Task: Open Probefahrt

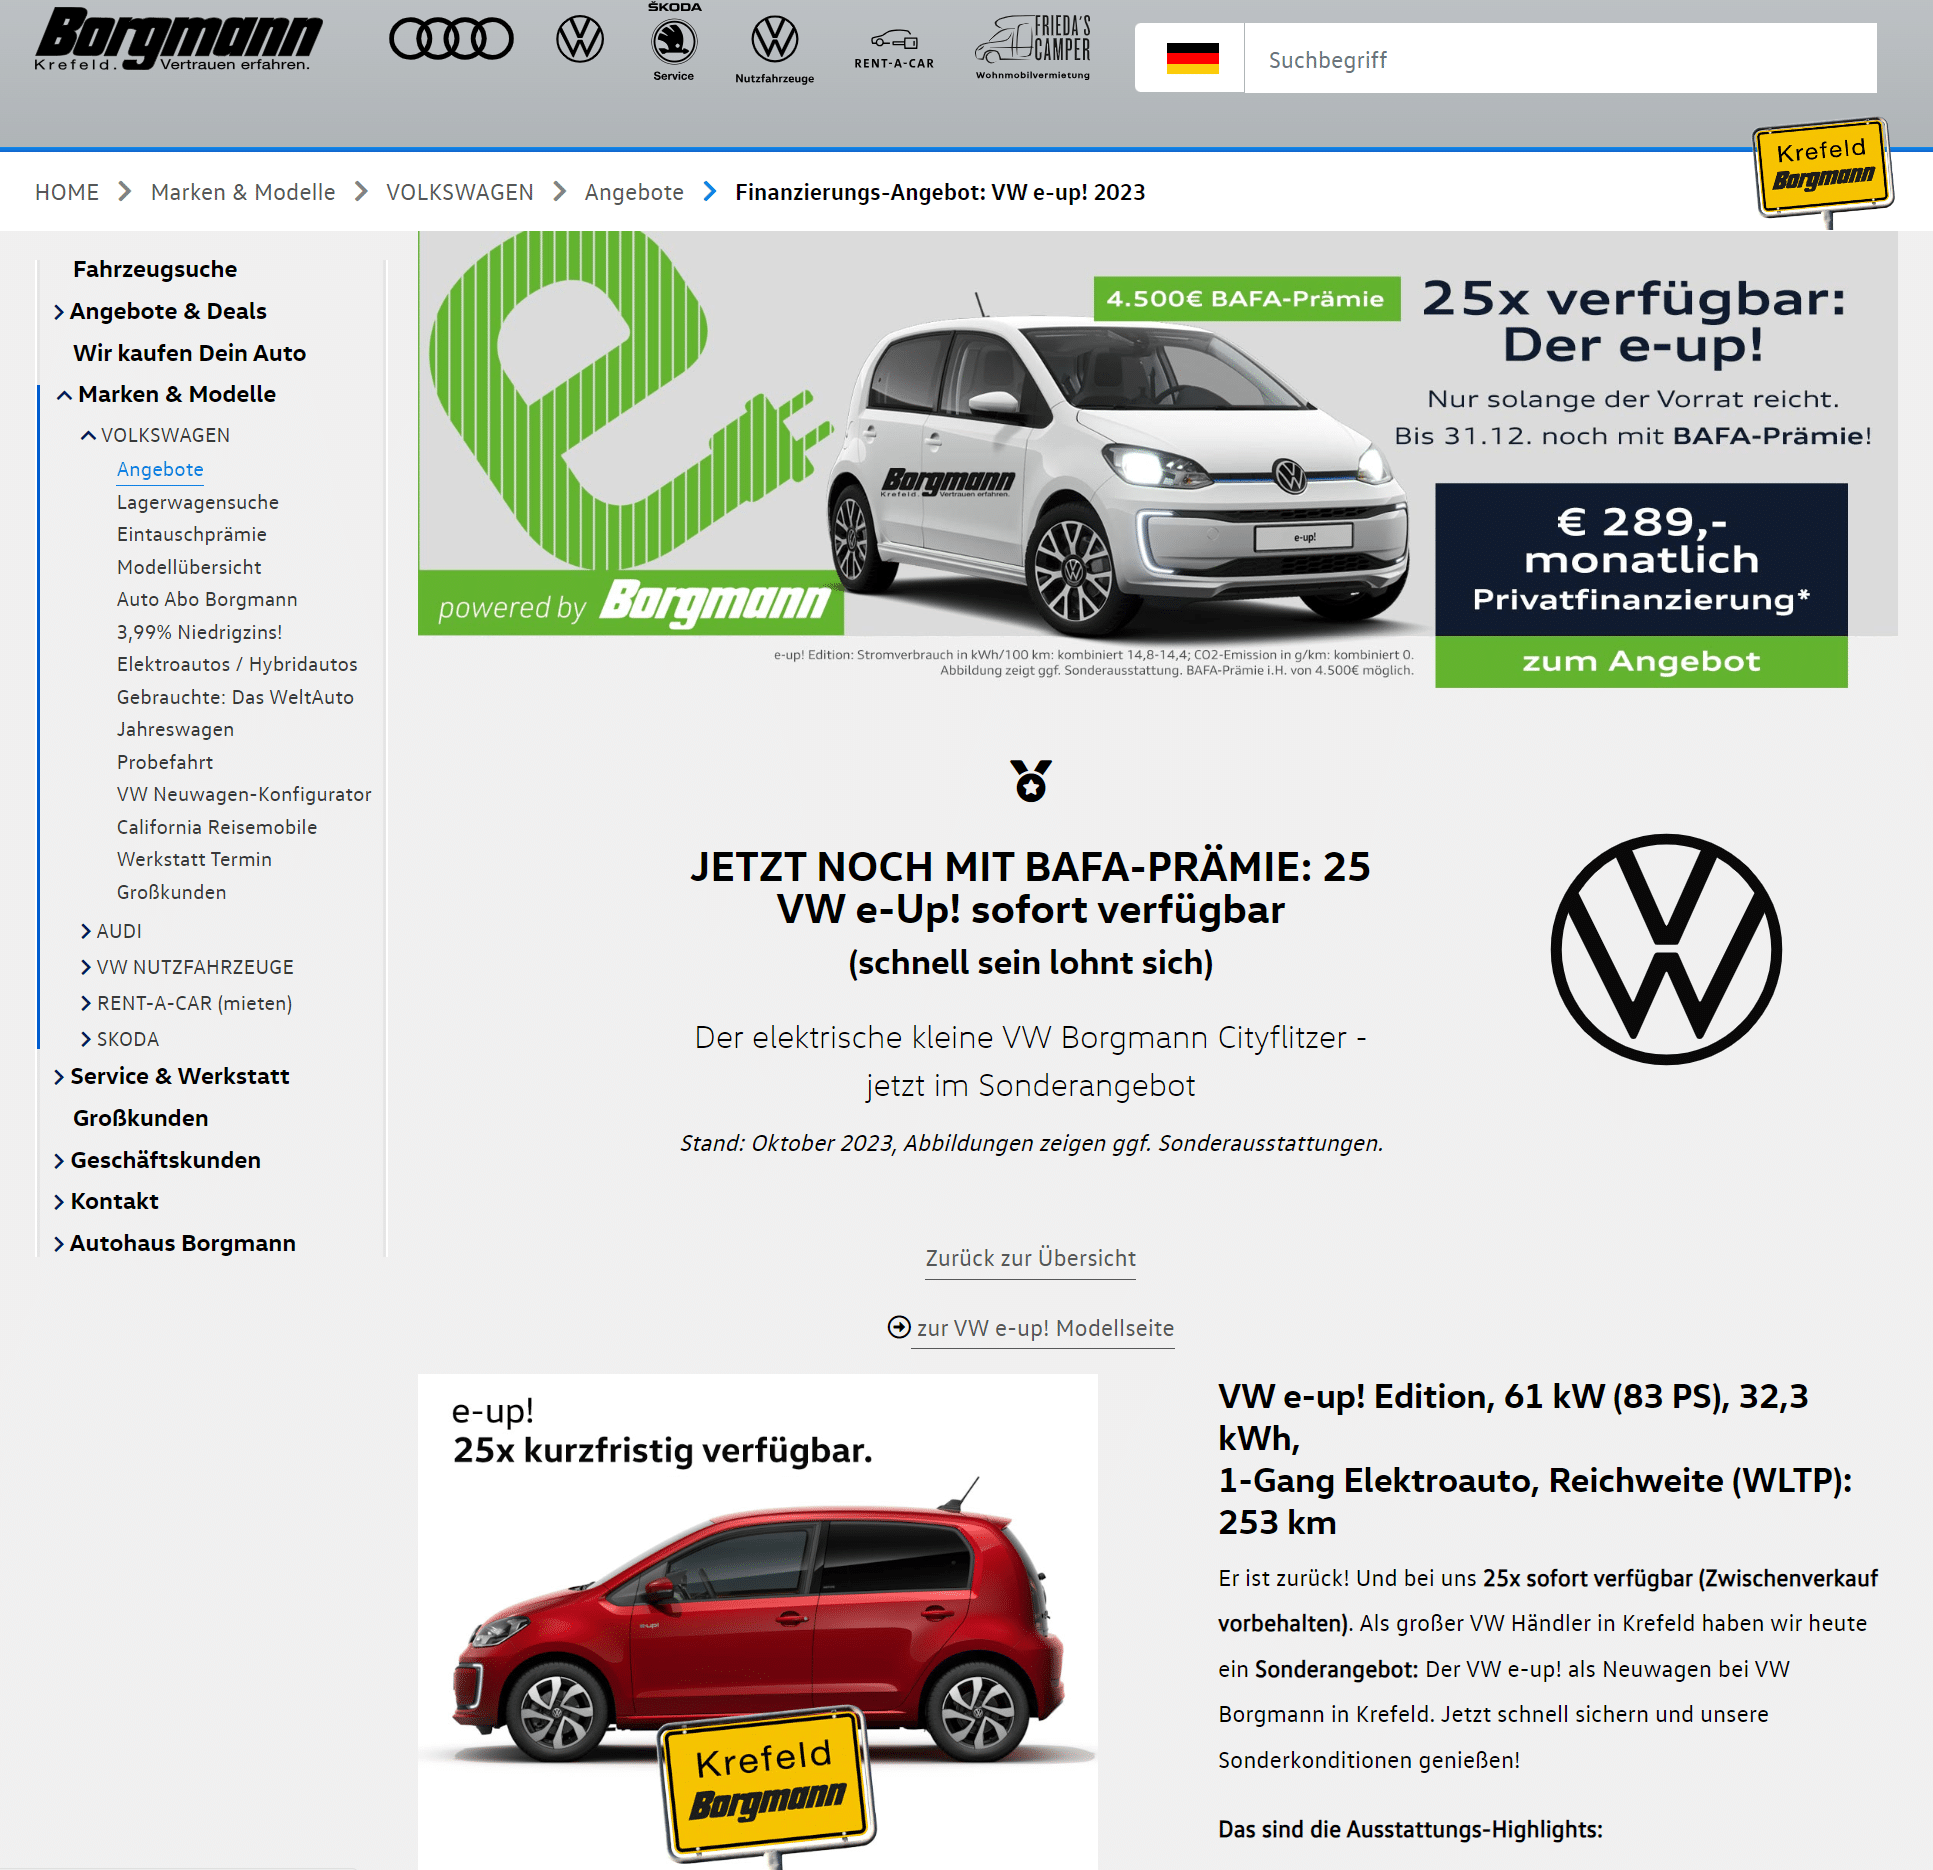Action: pos(165,762)
